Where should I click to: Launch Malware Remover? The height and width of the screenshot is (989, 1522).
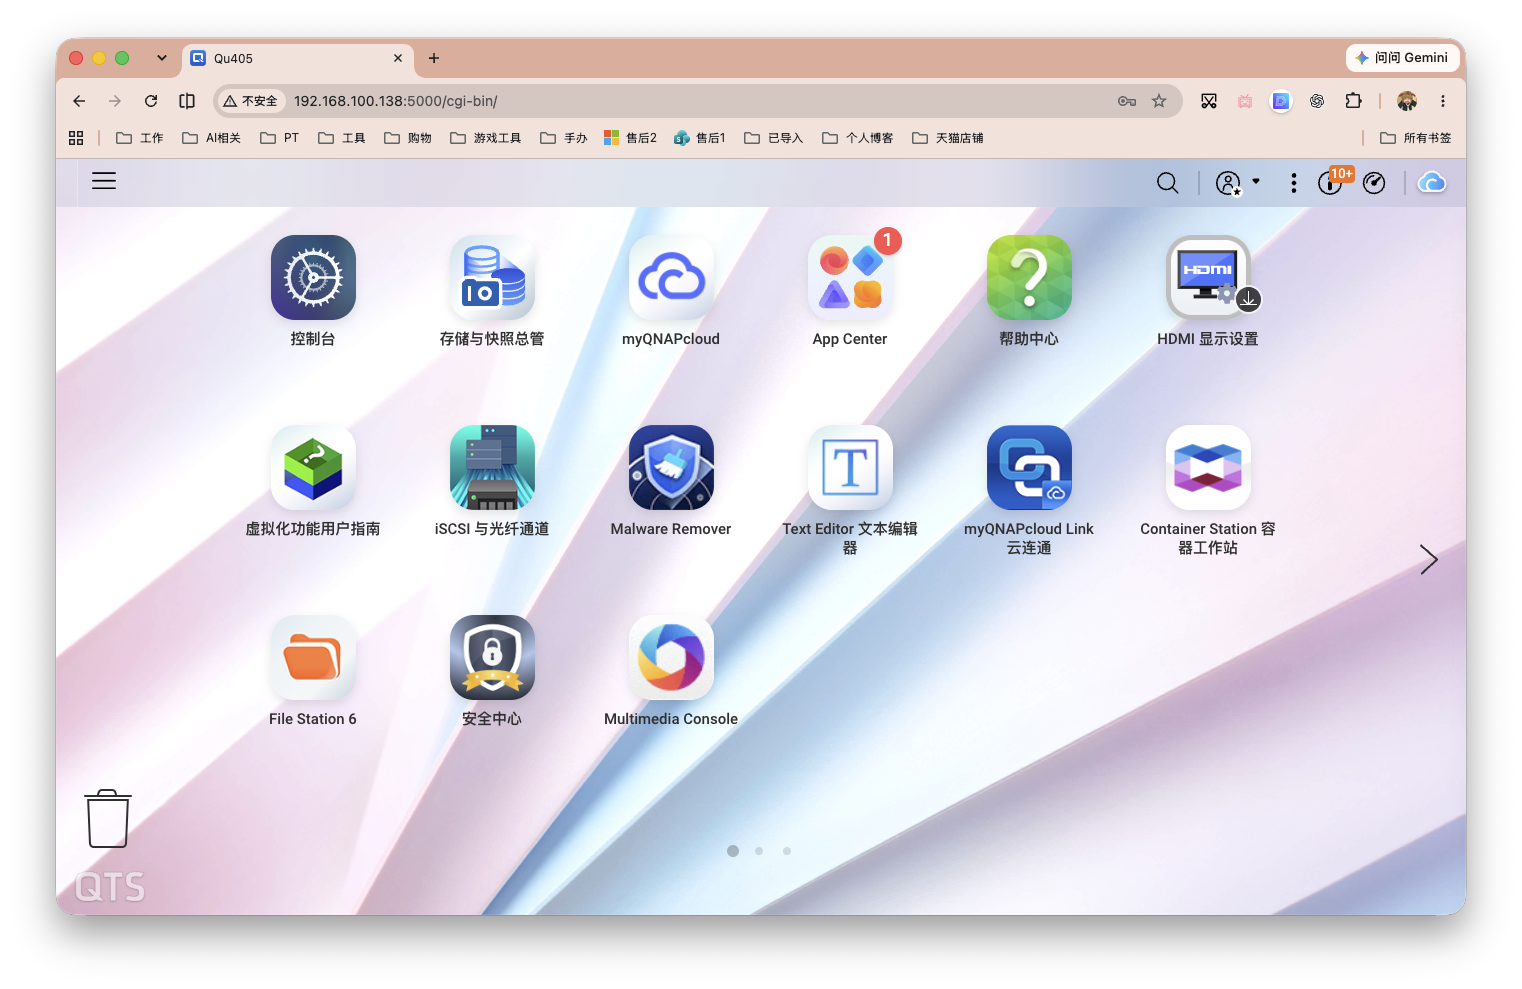[671, 468]
